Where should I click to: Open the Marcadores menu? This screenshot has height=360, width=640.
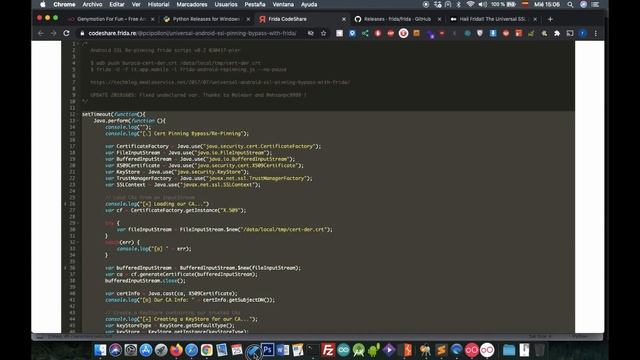192,4
